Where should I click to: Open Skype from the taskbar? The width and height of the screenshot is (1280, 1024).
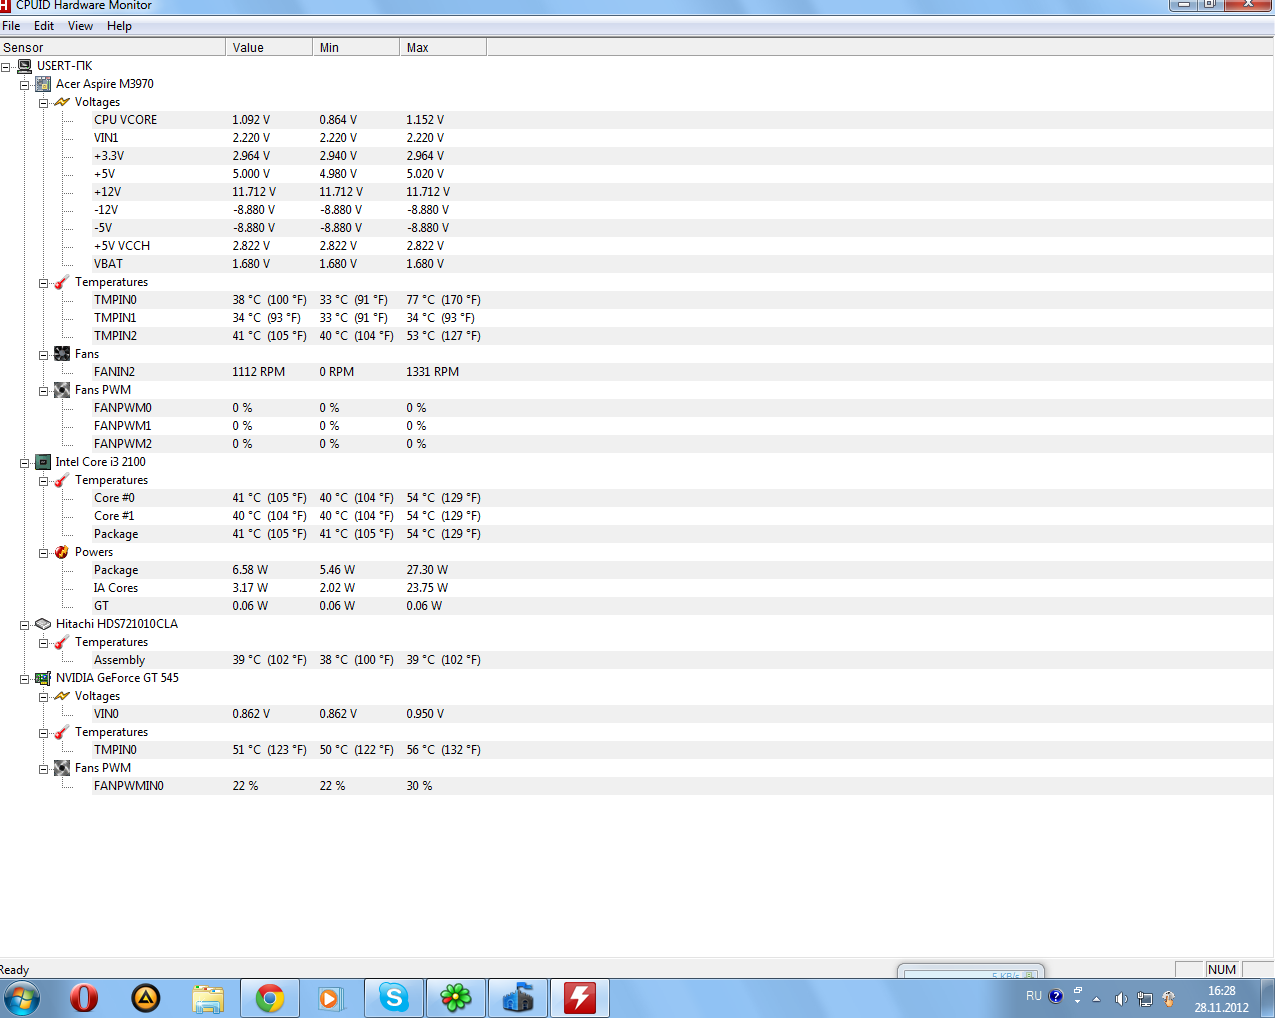coord(394,998)
